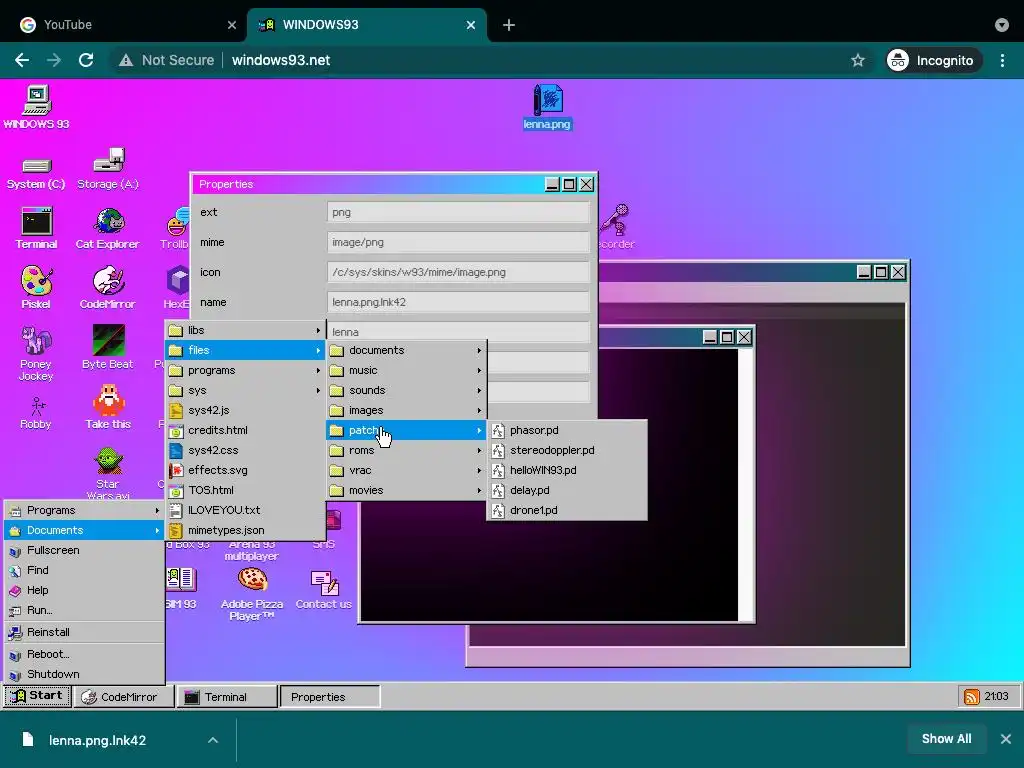Choose Reboot... in Start menu
The height and width of the screenshot is (768, 1024).
coord(84,654)
